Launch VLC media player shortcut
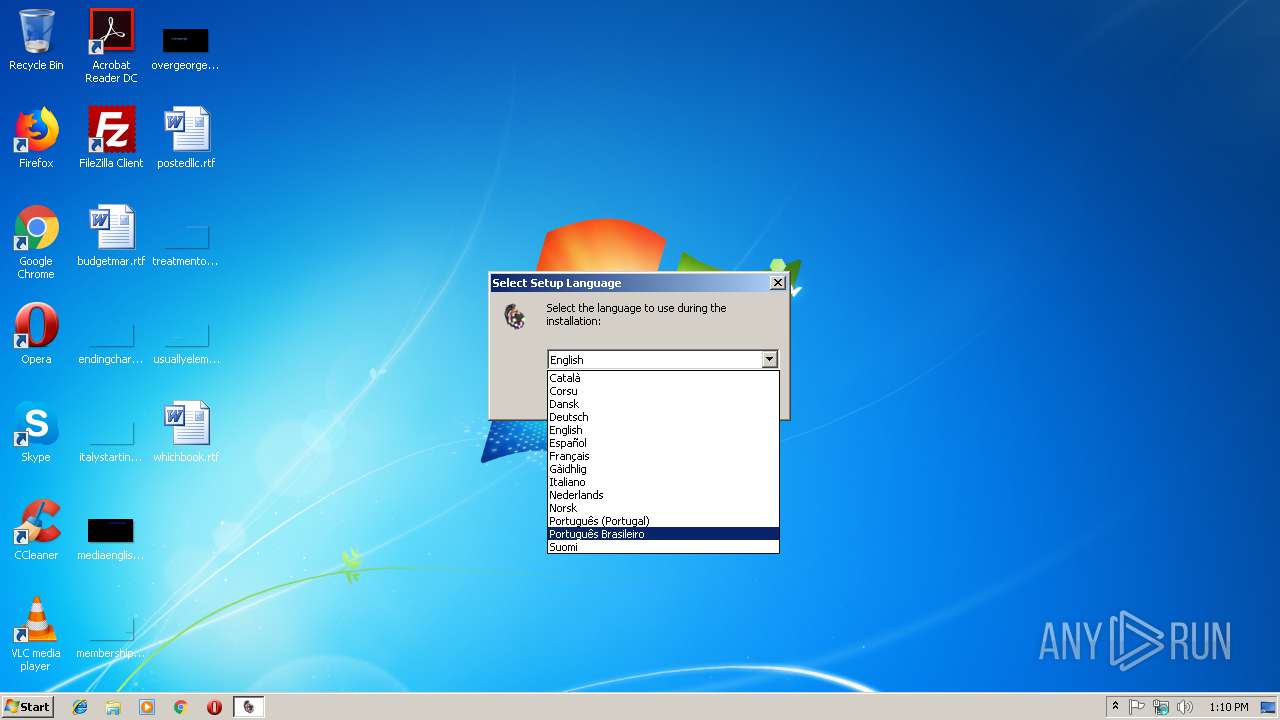Image resolution: width=1280 pixels, height=720 pixels. (36, 634)
